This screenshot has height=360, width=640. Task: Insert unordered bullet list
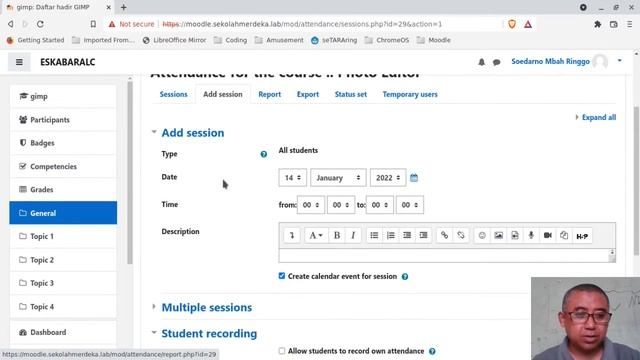pos(374,236)
